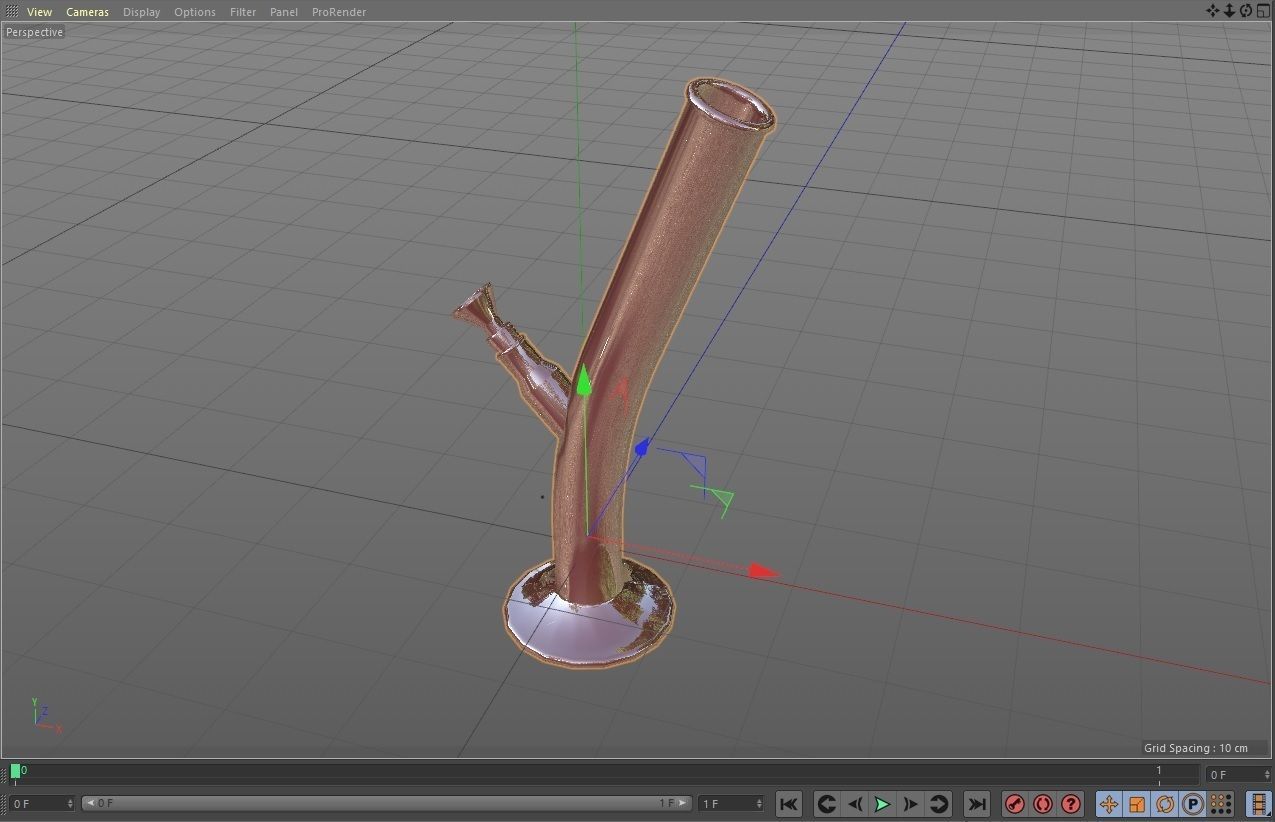Toggle the active viewport maximize icon
Screen dimensions: 1275x822
pos(1262,11)
